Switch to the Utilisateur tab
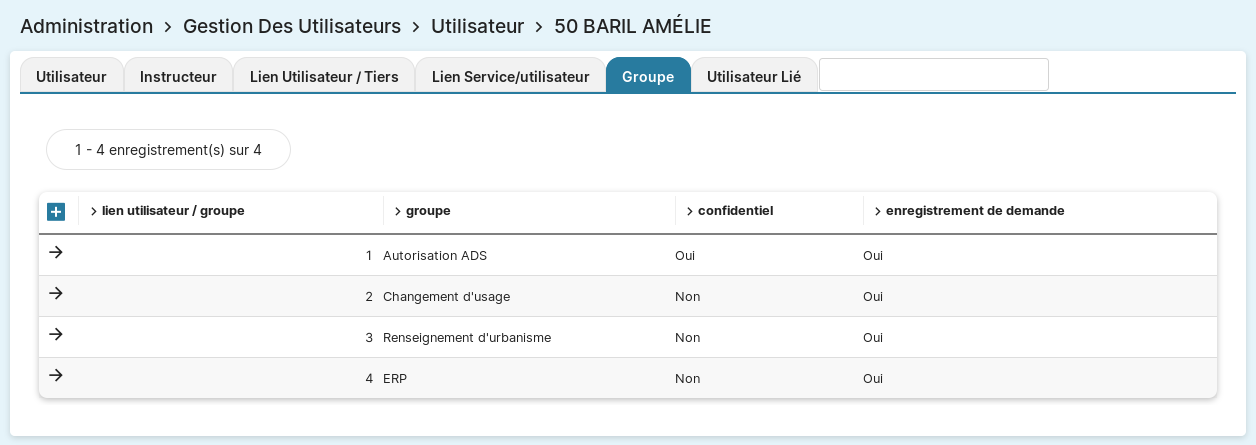The height and width of the screenshot is (445, 1256). [x=71, y=76]
